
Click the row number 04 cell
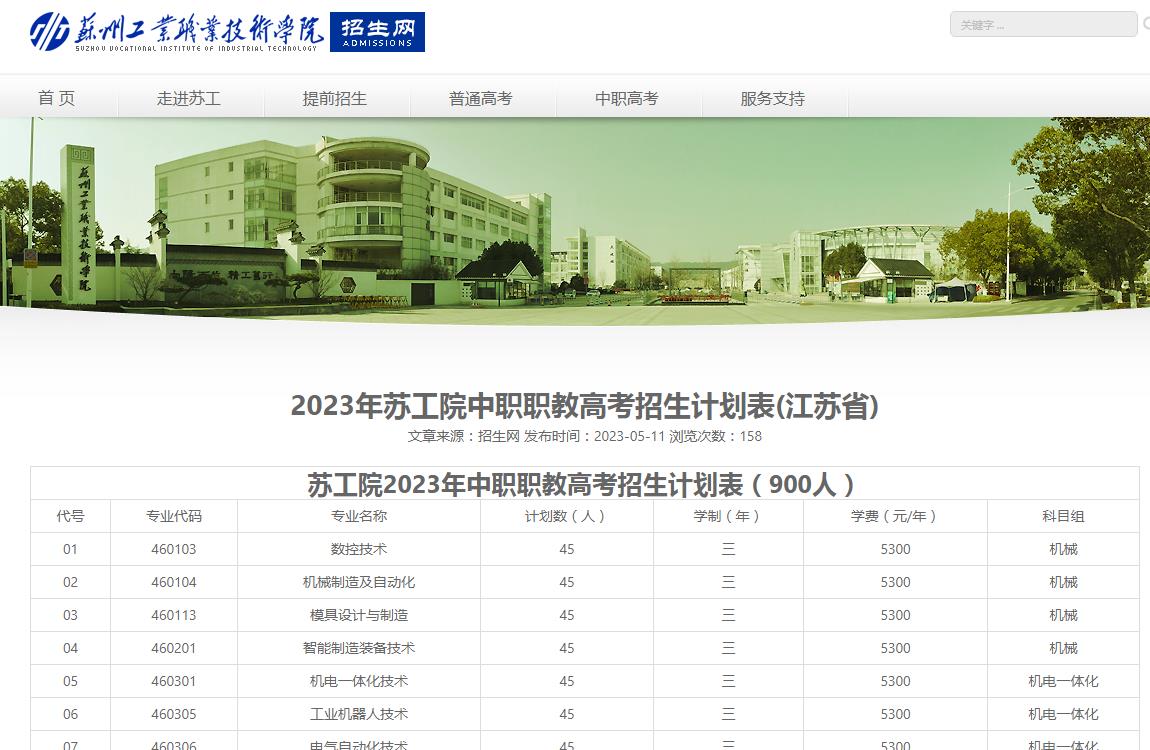[70, 648]
